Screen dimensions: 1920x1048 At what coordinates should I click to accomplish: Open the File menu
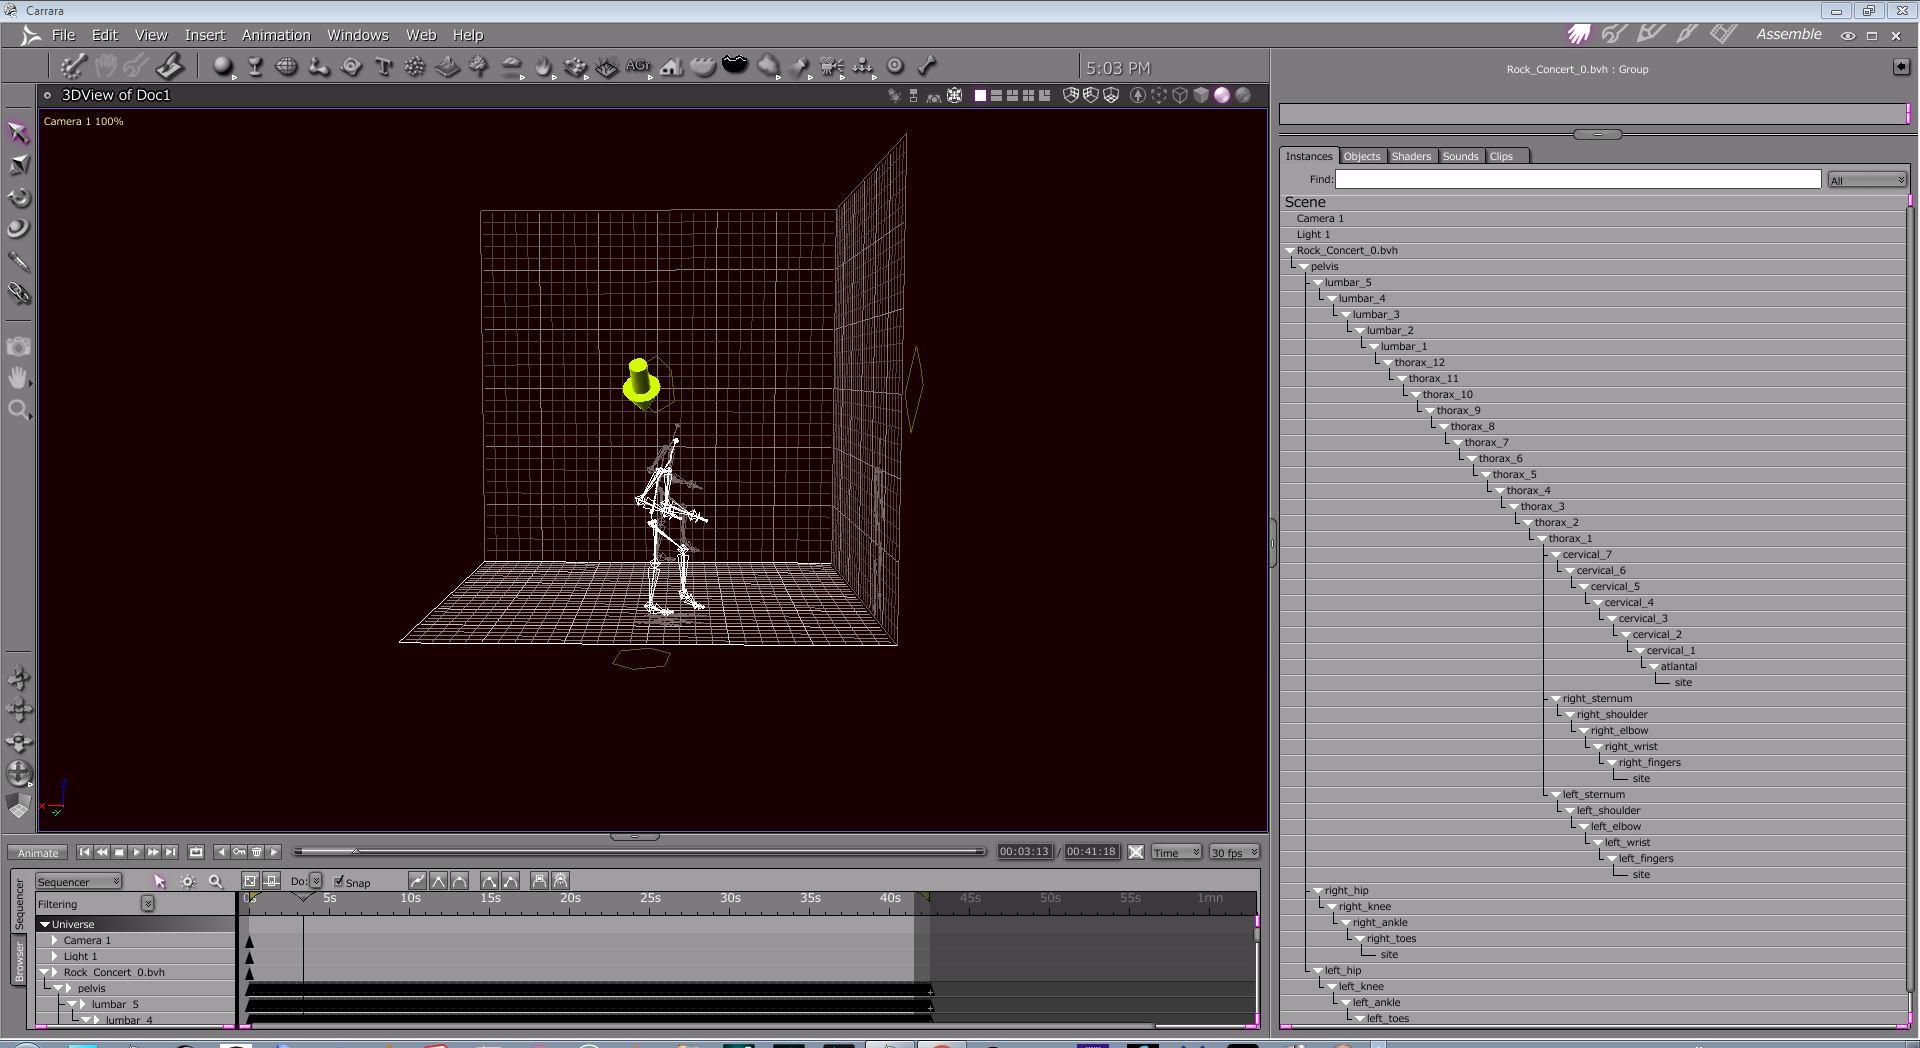coord(63,35)
